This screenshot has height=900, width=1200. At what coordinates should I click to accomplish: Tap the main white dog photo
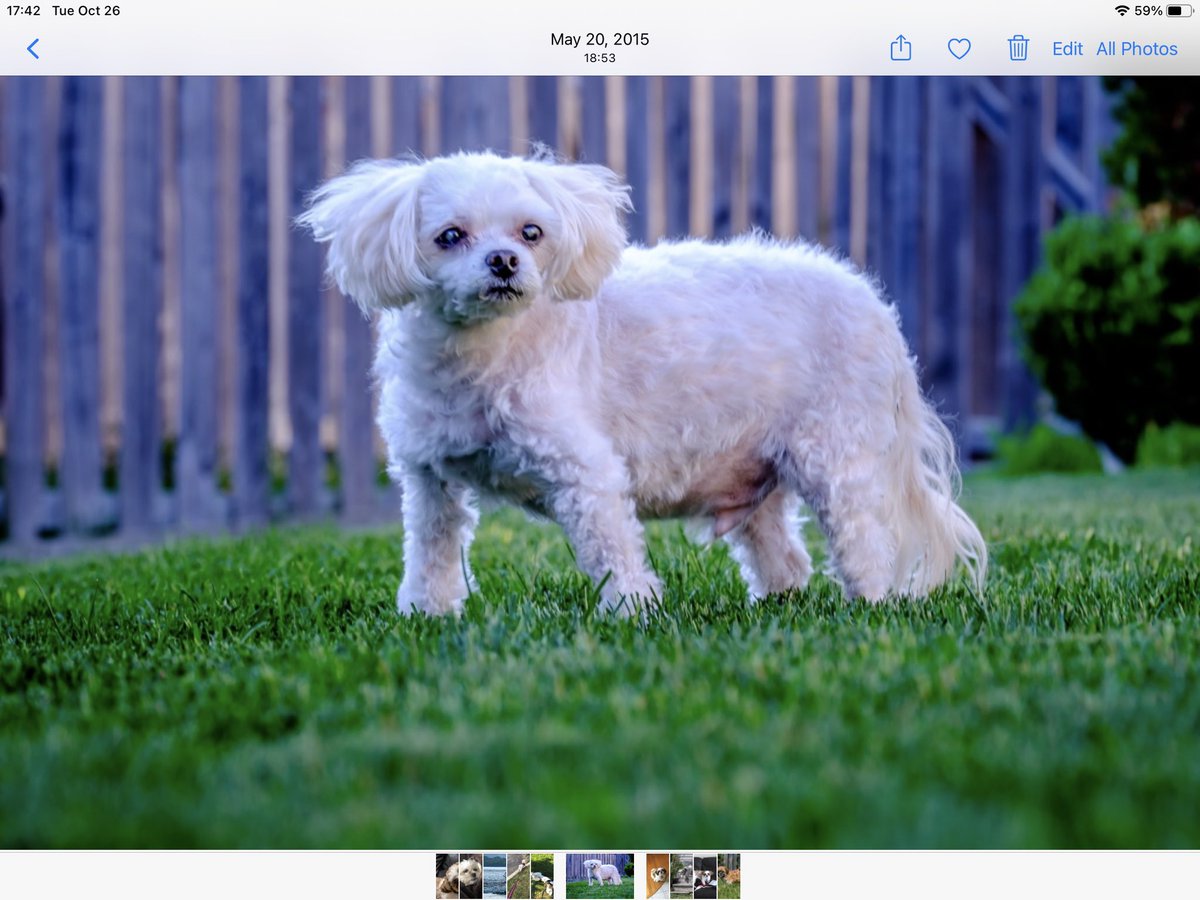(x=600, y=462)
